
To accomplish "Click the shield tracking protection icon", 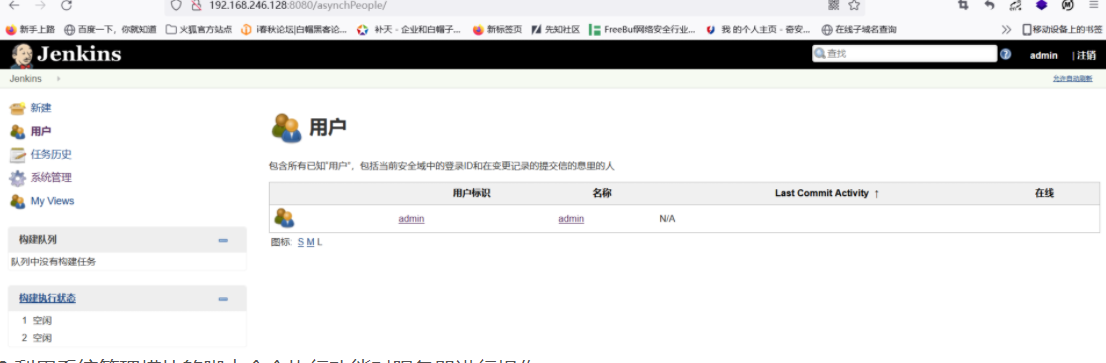I will click(176, 5).
